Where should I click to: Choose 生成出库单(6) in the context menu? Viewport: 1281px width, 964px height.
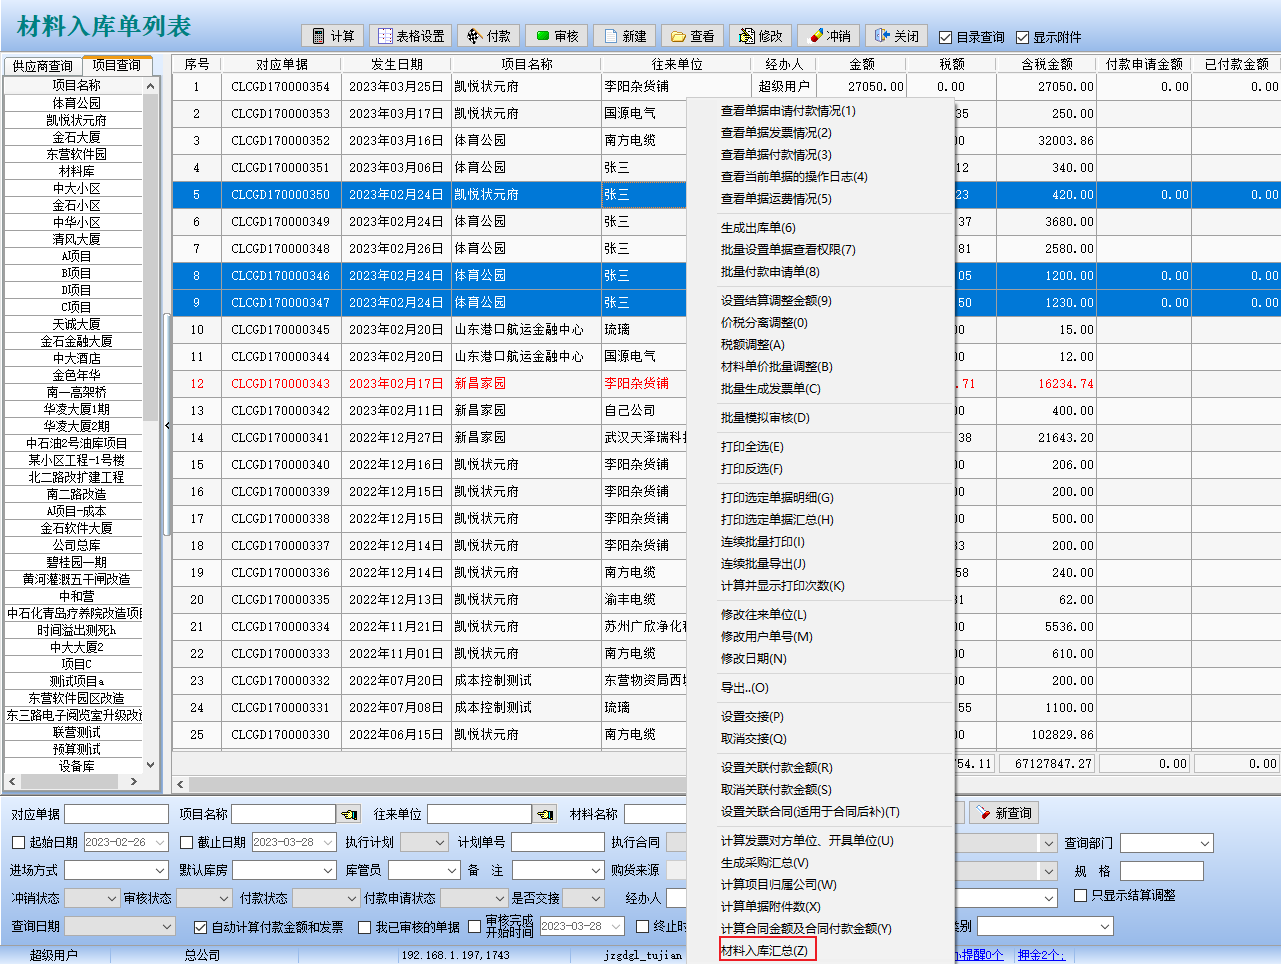coord(758,228)
